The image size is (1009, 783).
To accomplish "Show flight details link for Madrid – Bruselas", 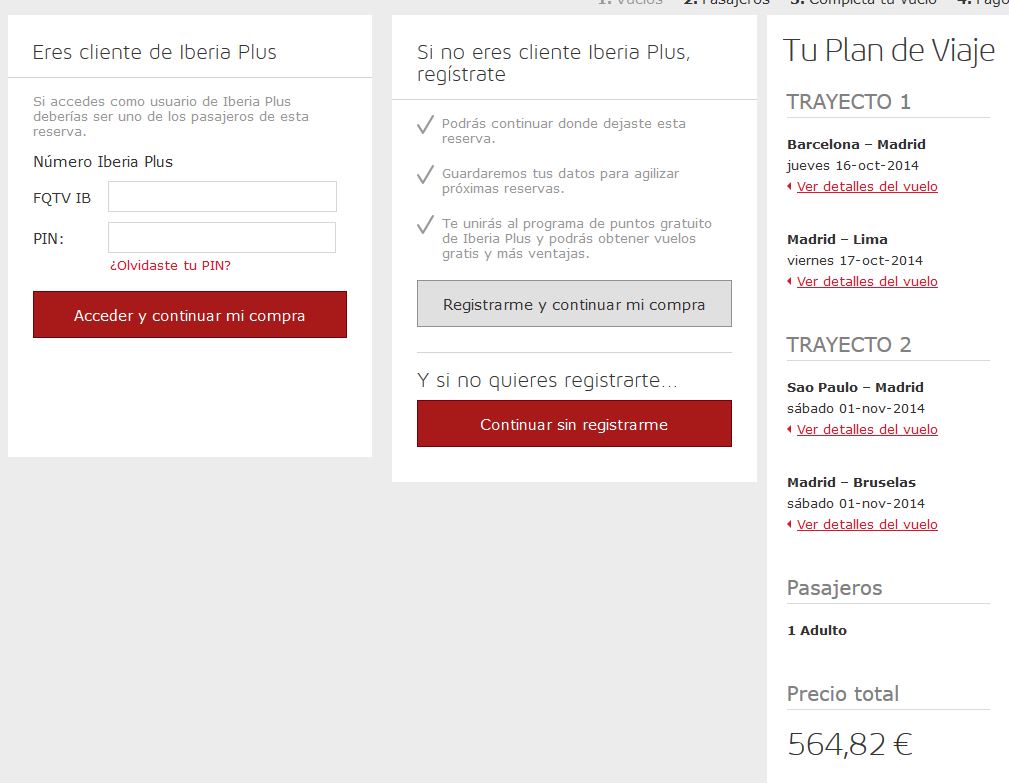I will 867,525.
